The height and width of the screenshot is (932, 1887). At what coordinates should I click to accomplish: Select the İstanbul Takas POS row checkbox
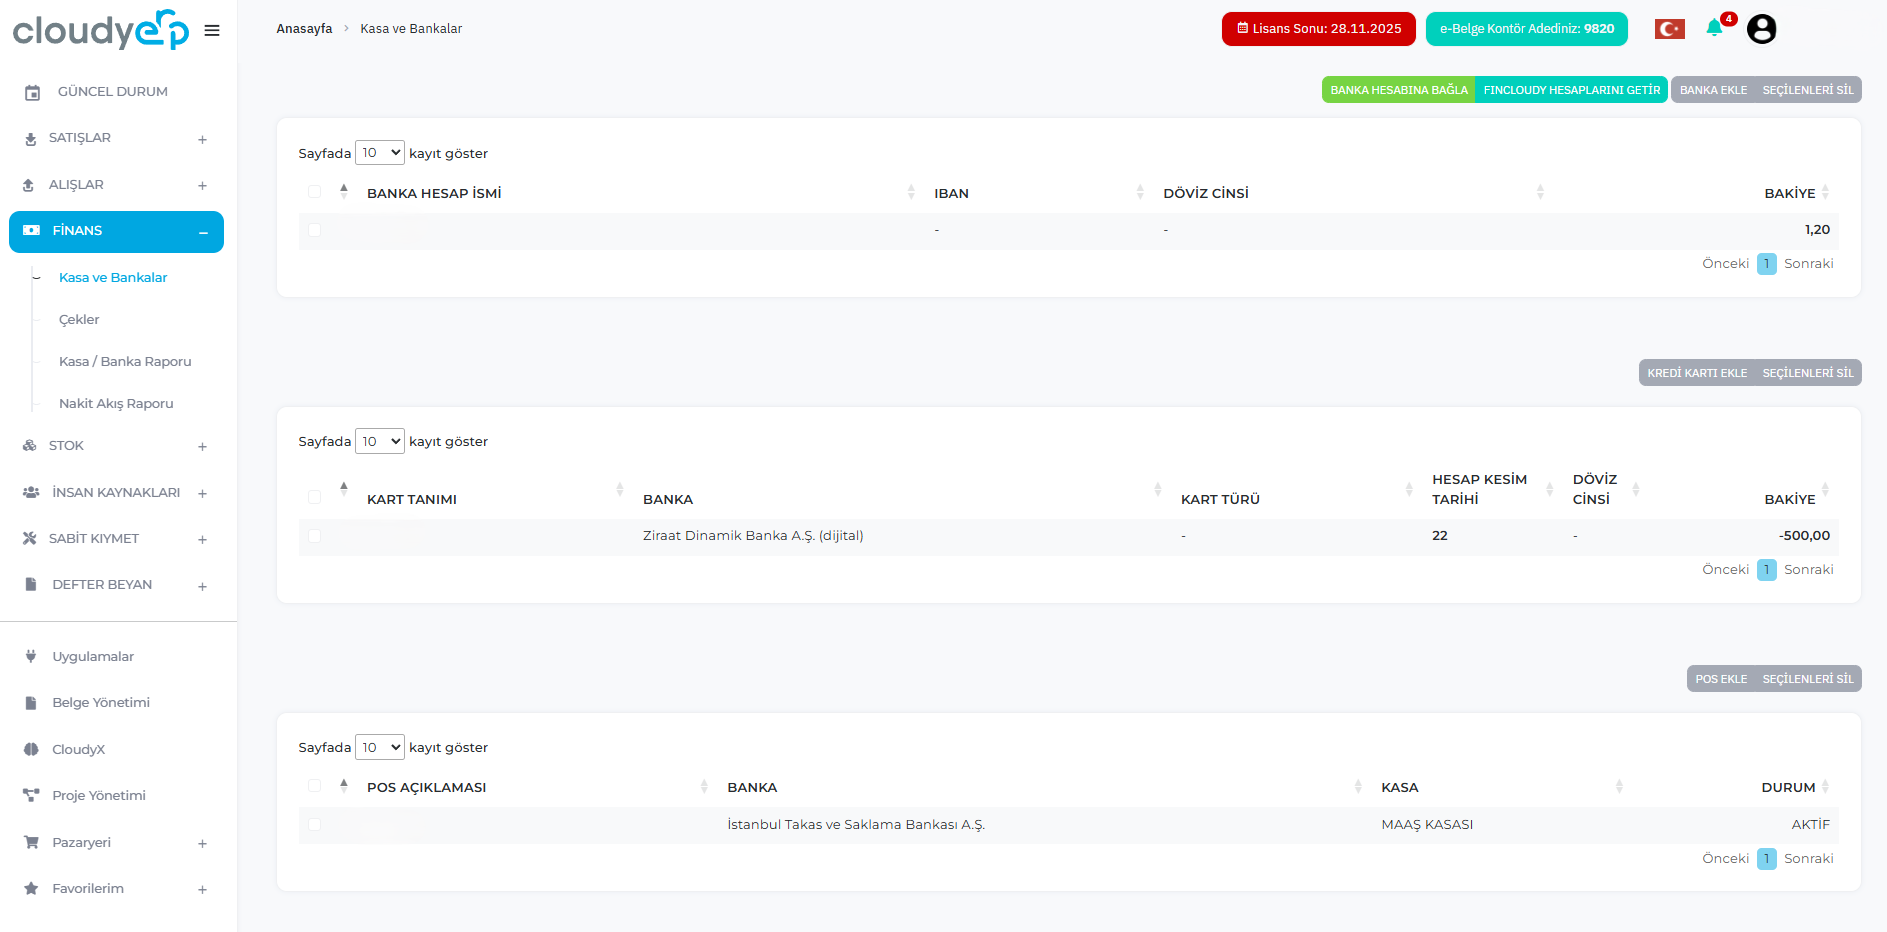coord(315,825)
